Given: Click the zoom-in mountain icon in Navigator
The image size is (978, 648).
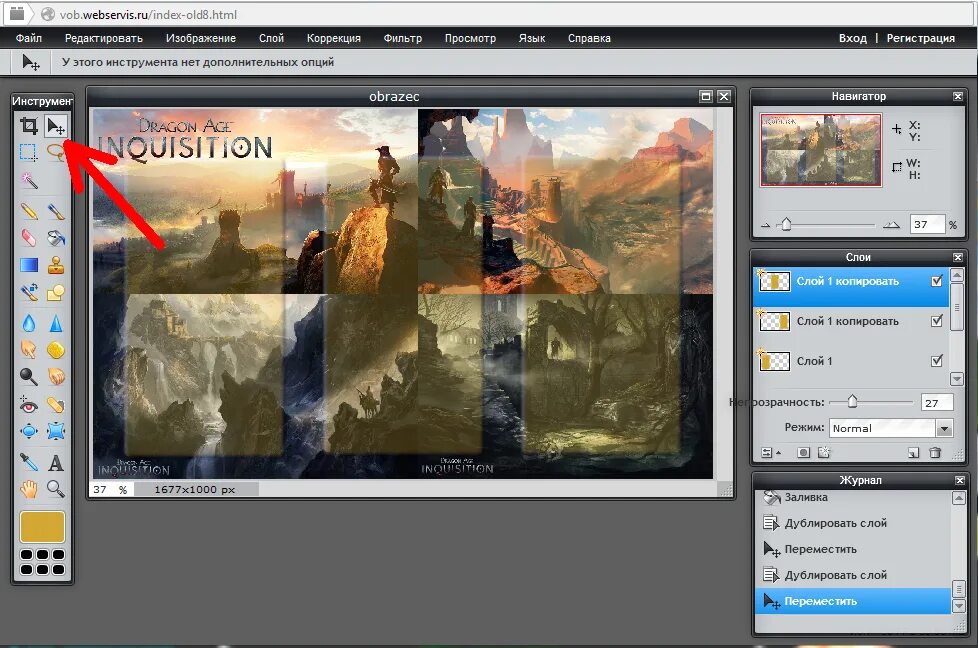Looking at the screenshot, I should pyautogui.click(x=892, y=225).
